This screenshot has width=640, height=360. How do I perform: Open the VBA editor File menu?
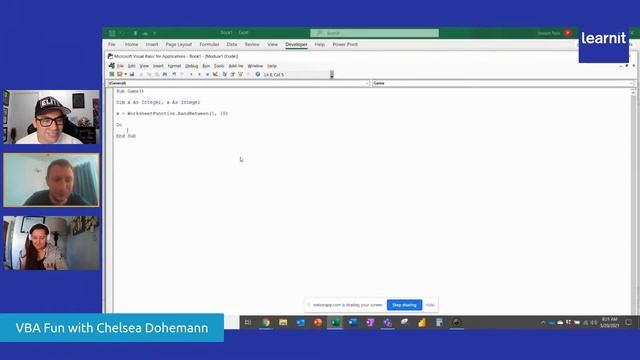coord(120,66)
